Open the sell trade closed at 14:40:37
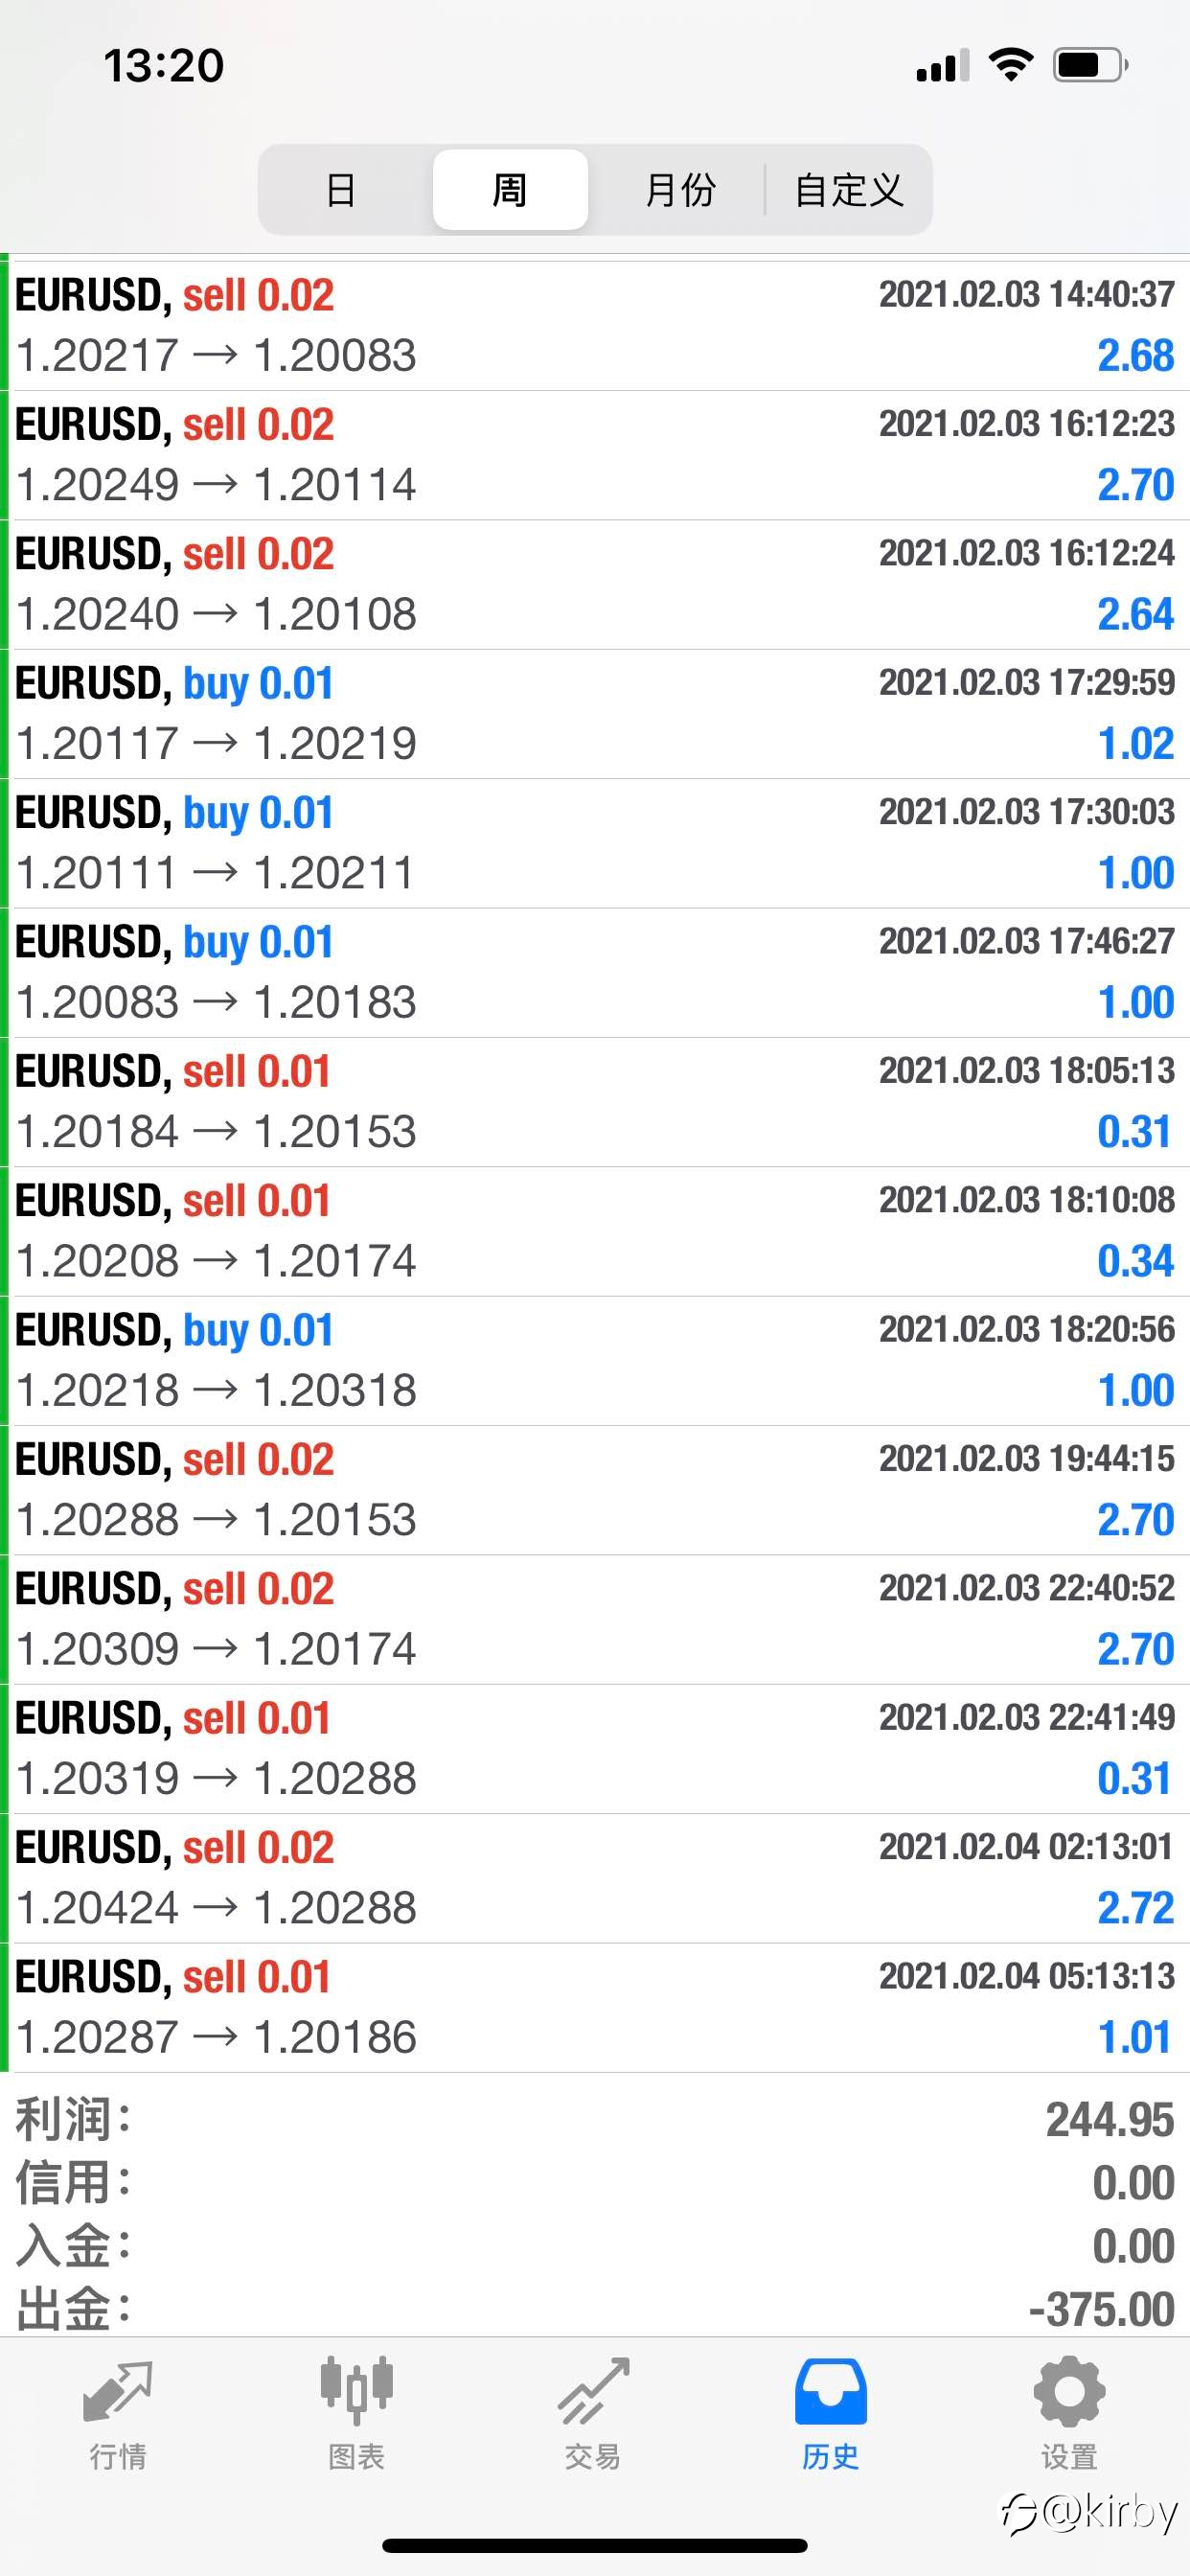 click(x=595, y=325)
